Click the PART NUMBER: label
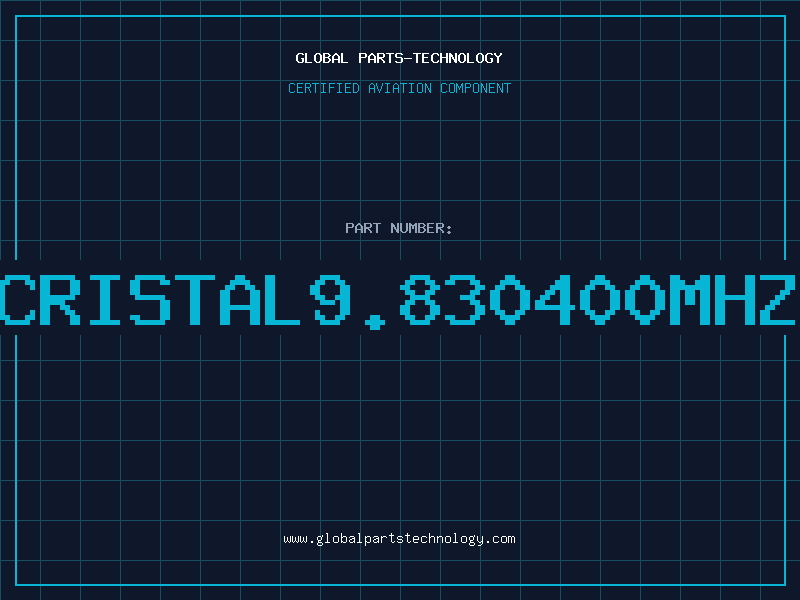800x600 pixels. pyautogui.click(x=399, y=228)
